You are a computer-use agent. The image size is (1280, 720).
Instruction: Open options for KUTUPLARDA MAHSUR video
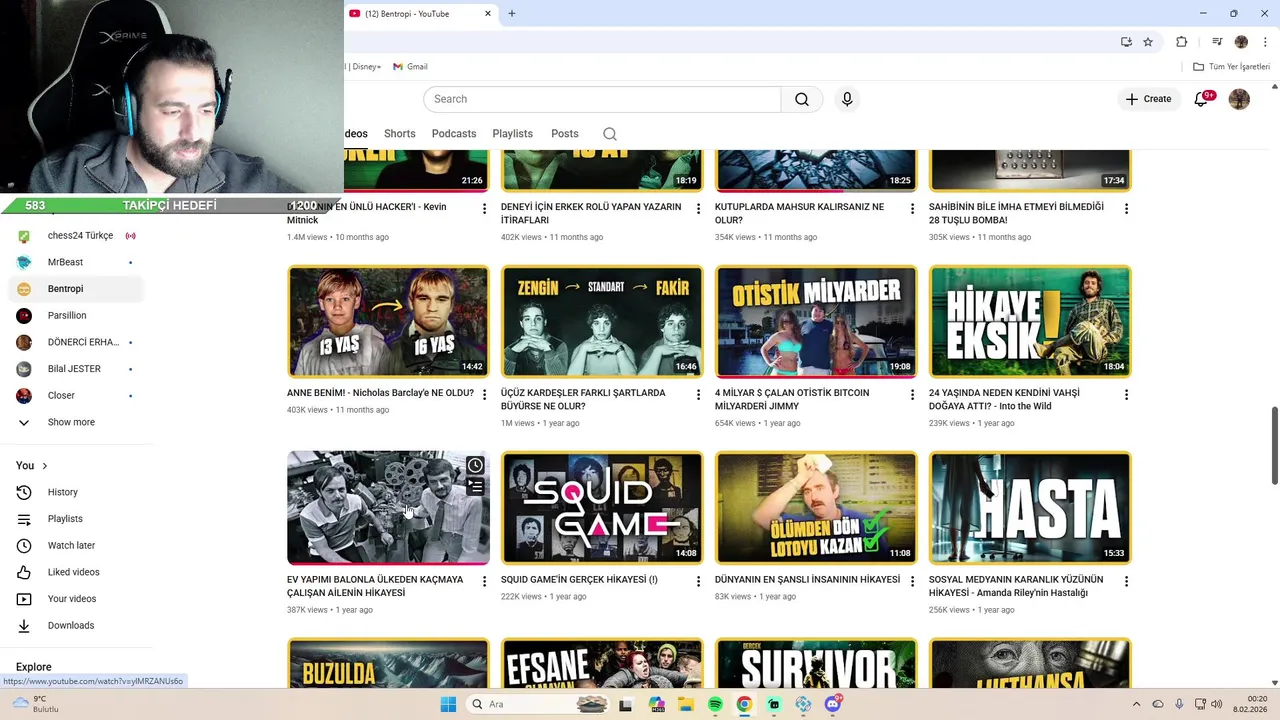(912, 209)
